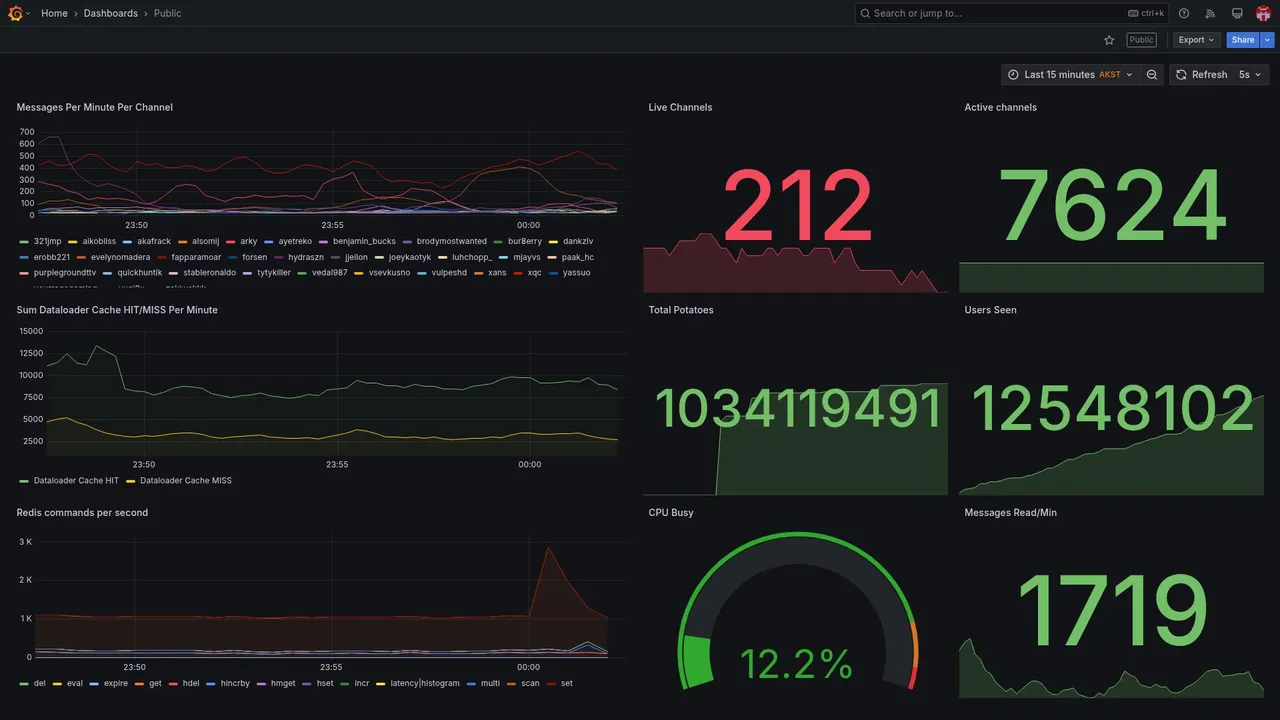
Task: Click the blue Share button
Action: (1243, 40)
